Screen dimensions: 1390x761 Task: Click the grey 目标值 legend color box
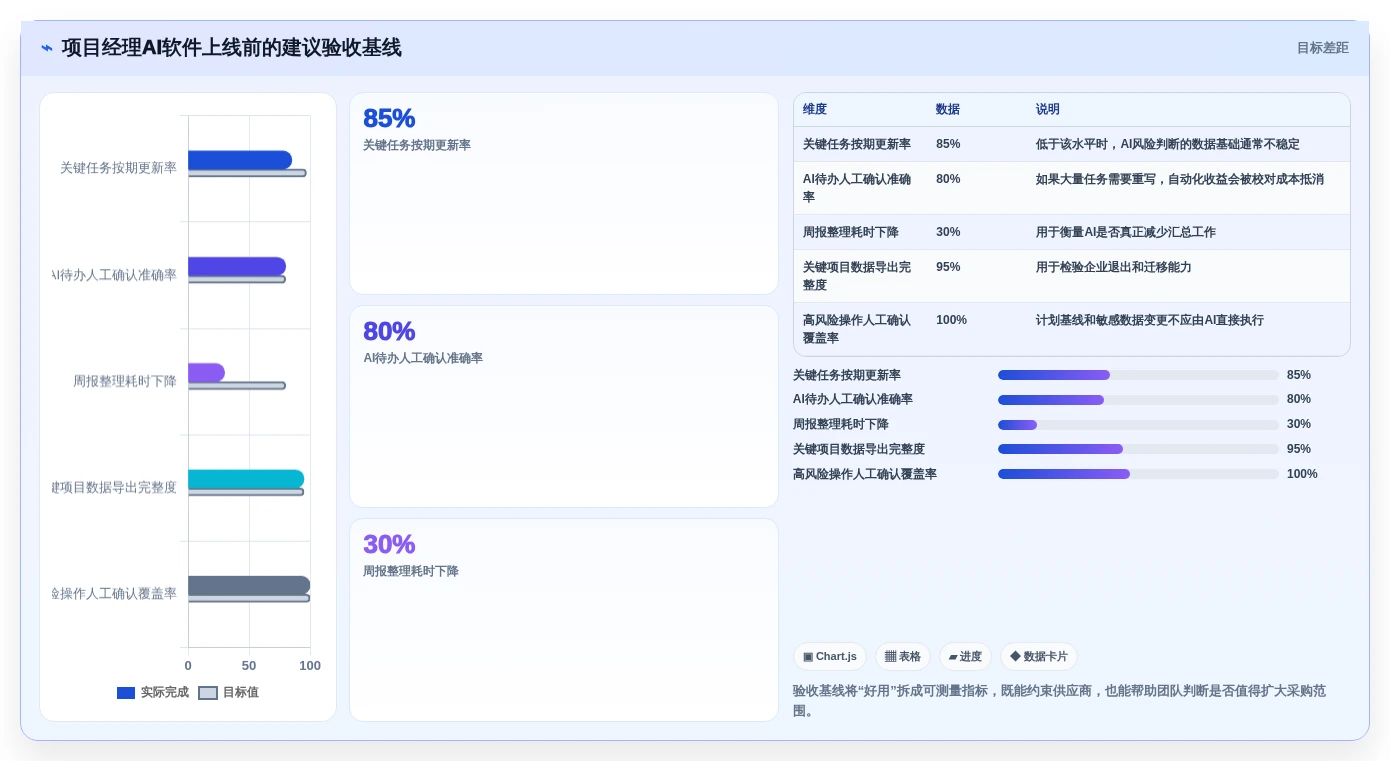208,693
